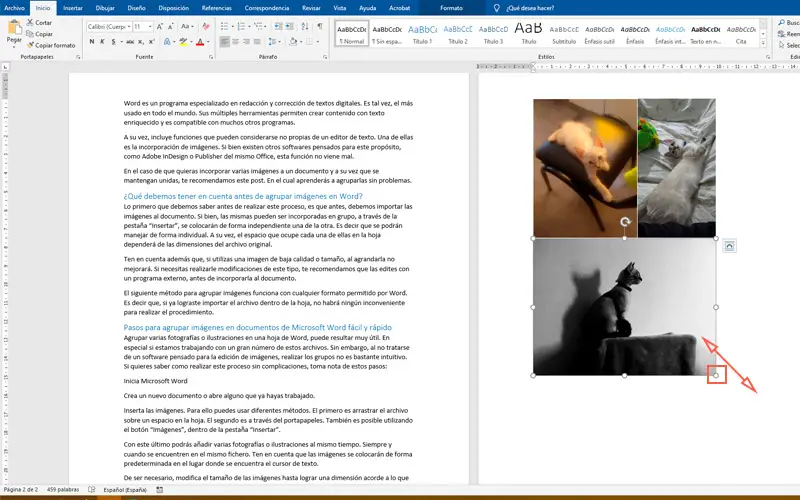Click the Seleccionar icon

point(782,45)
